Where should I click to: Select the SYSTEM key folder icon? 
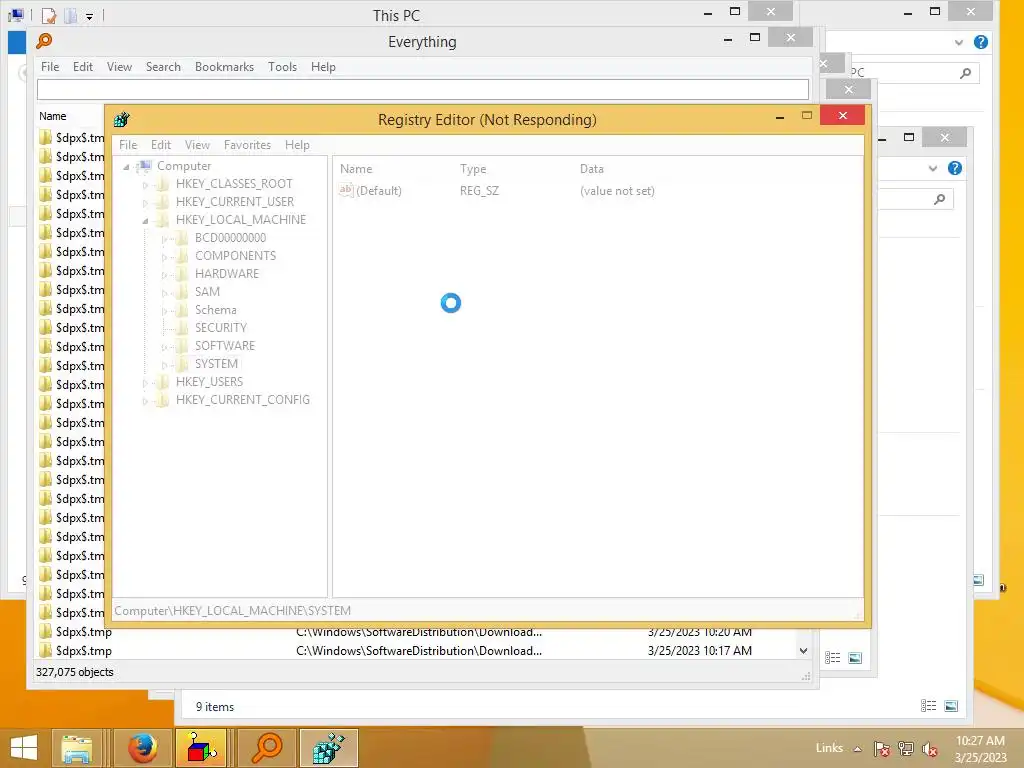[x=182, y=364]
